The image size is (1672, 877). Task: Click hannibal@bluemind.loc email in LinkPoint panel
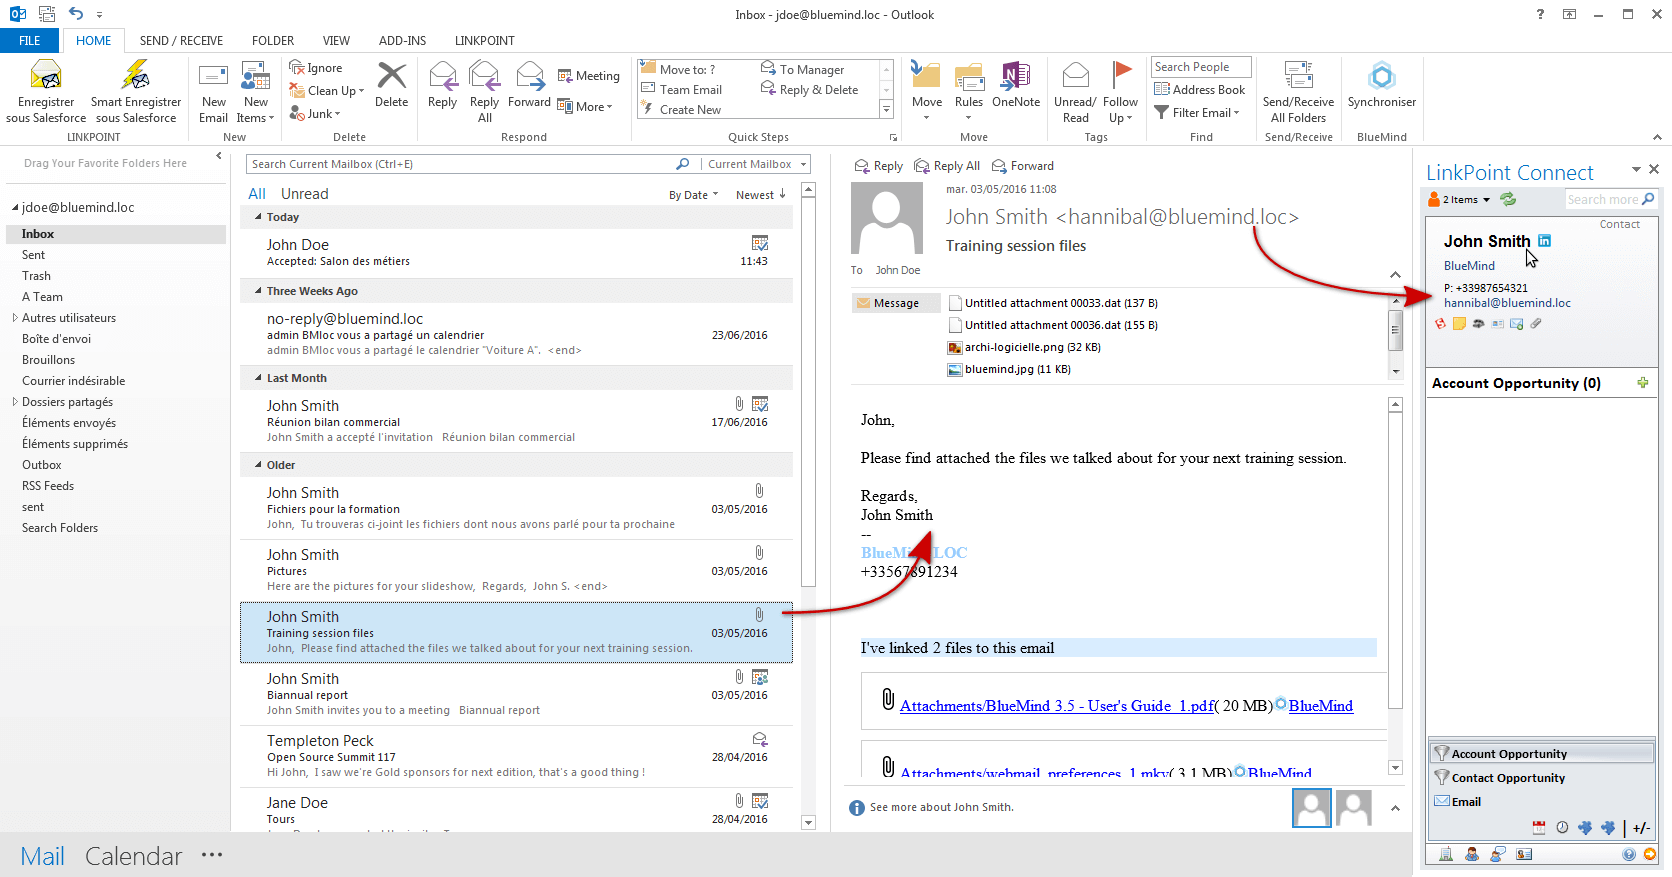[1506, 303]
